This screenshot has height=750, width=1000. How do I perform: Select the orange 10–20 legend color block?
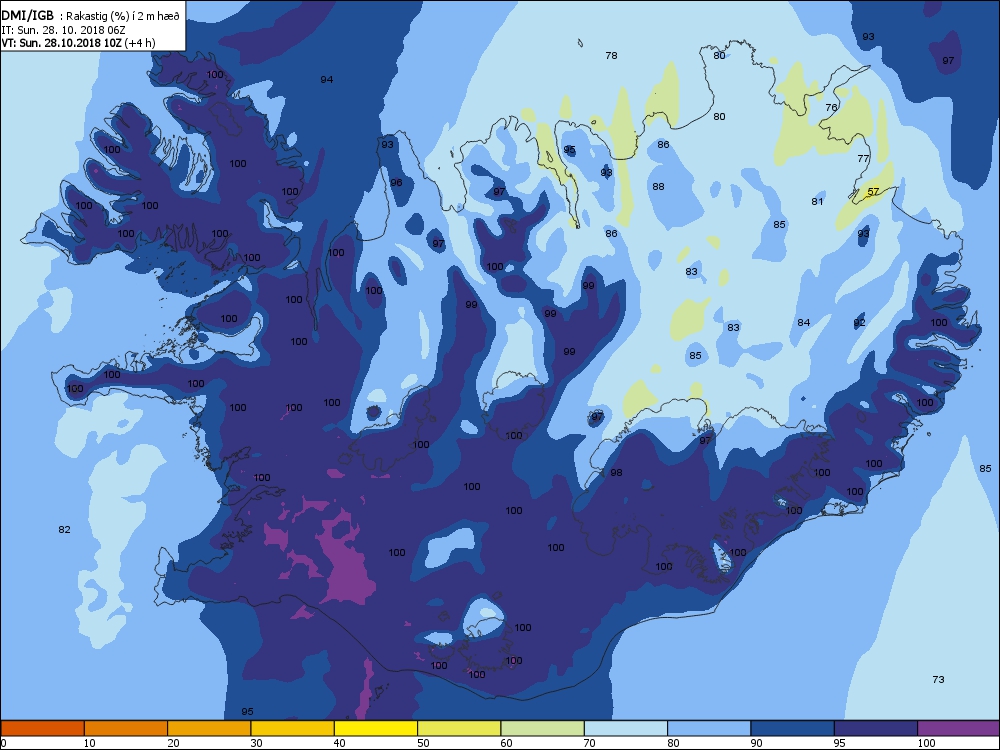[126, 728]
